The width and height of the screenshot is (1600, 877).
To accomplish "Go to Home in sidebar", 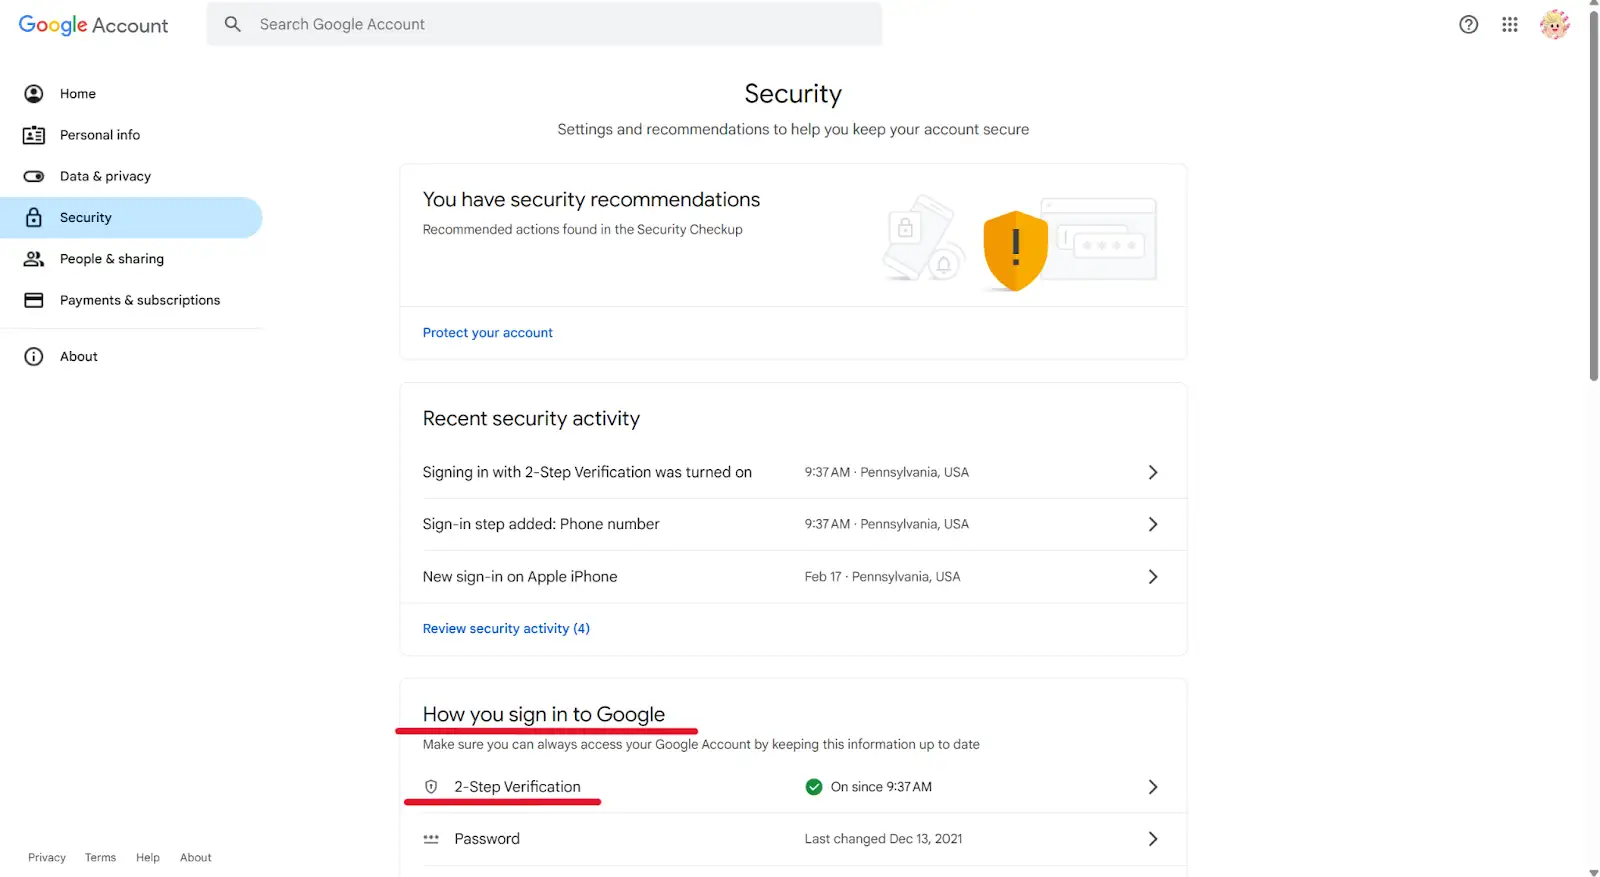I will coord(131,94).
